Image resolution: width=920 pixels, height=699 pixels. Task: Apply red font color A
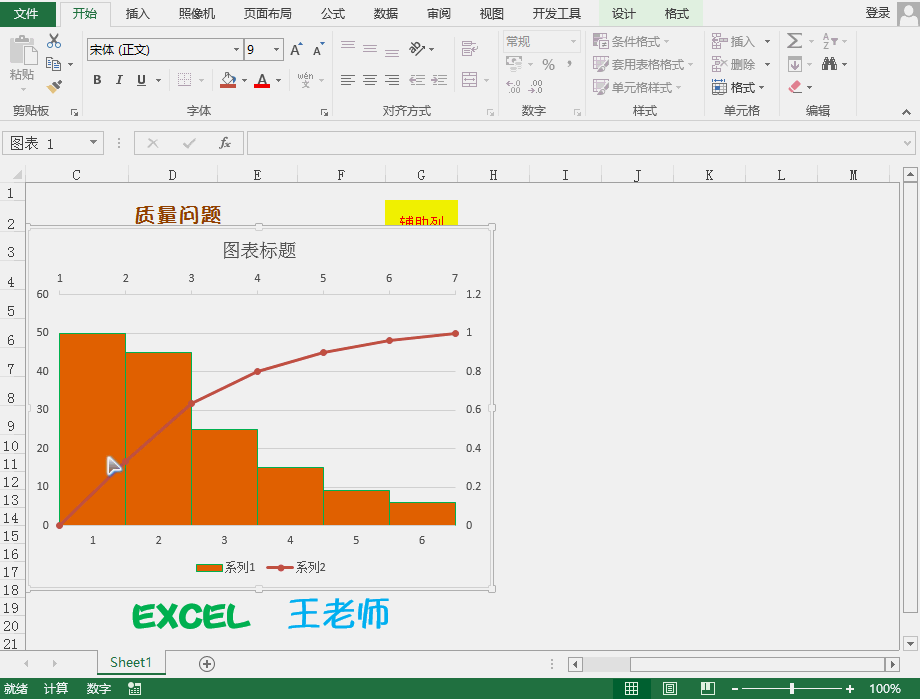pyautogui.click(x=262, y=80)
